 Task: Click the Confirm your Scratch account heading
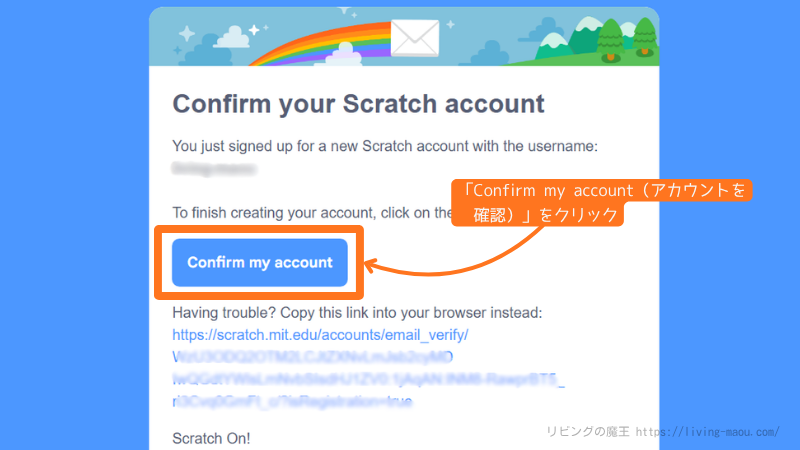(x=358, y=104)
